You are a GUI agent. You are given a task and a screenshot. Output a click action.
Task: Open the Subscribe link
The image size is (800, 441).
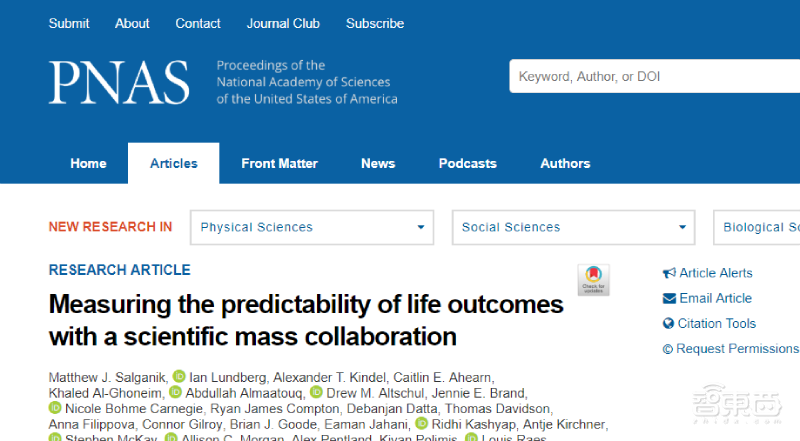pos(375,23)
